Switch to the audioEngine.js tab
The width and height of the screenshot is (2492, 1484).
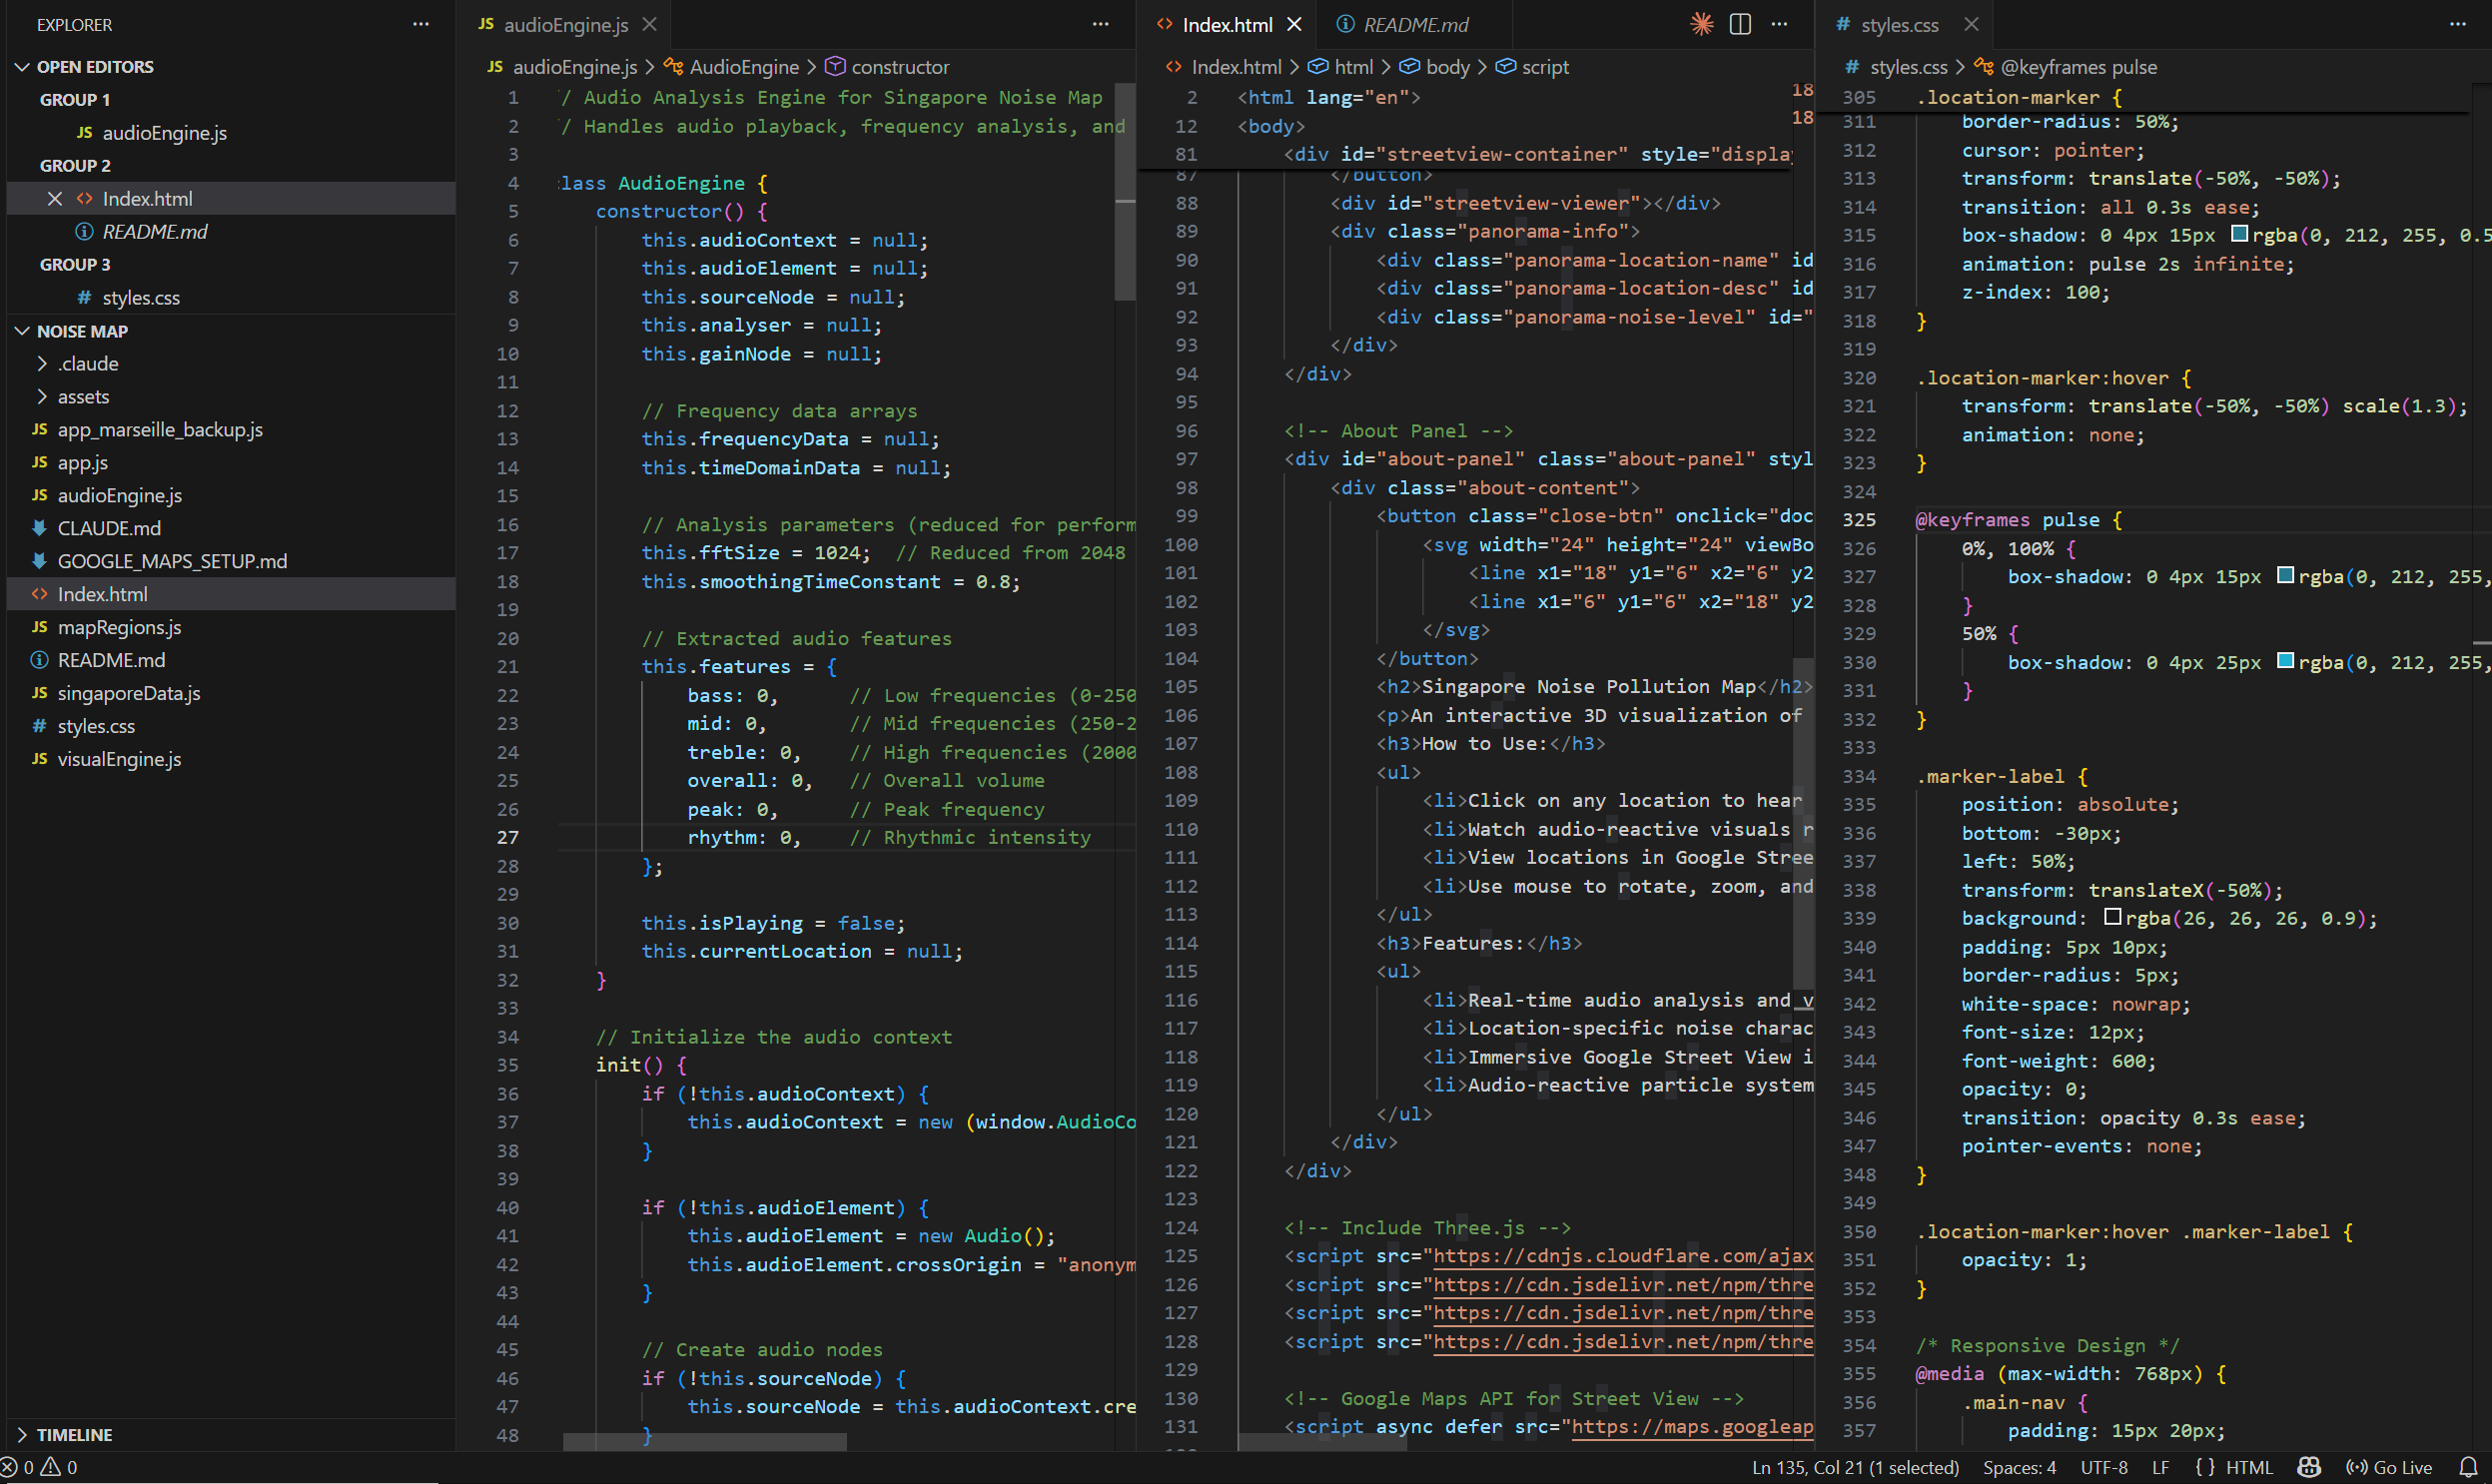click(x=566, y=24)
